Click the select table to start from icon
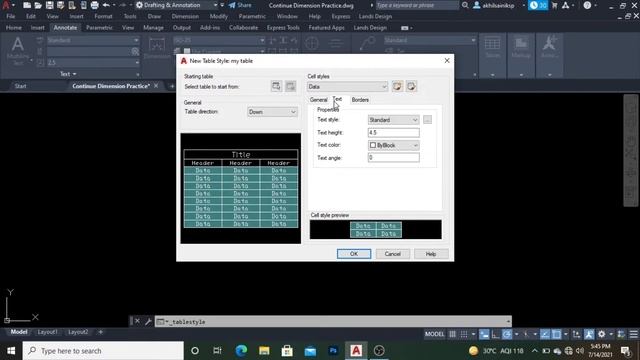The width and height of the screenshot is (640, 360). pos(276,86)
